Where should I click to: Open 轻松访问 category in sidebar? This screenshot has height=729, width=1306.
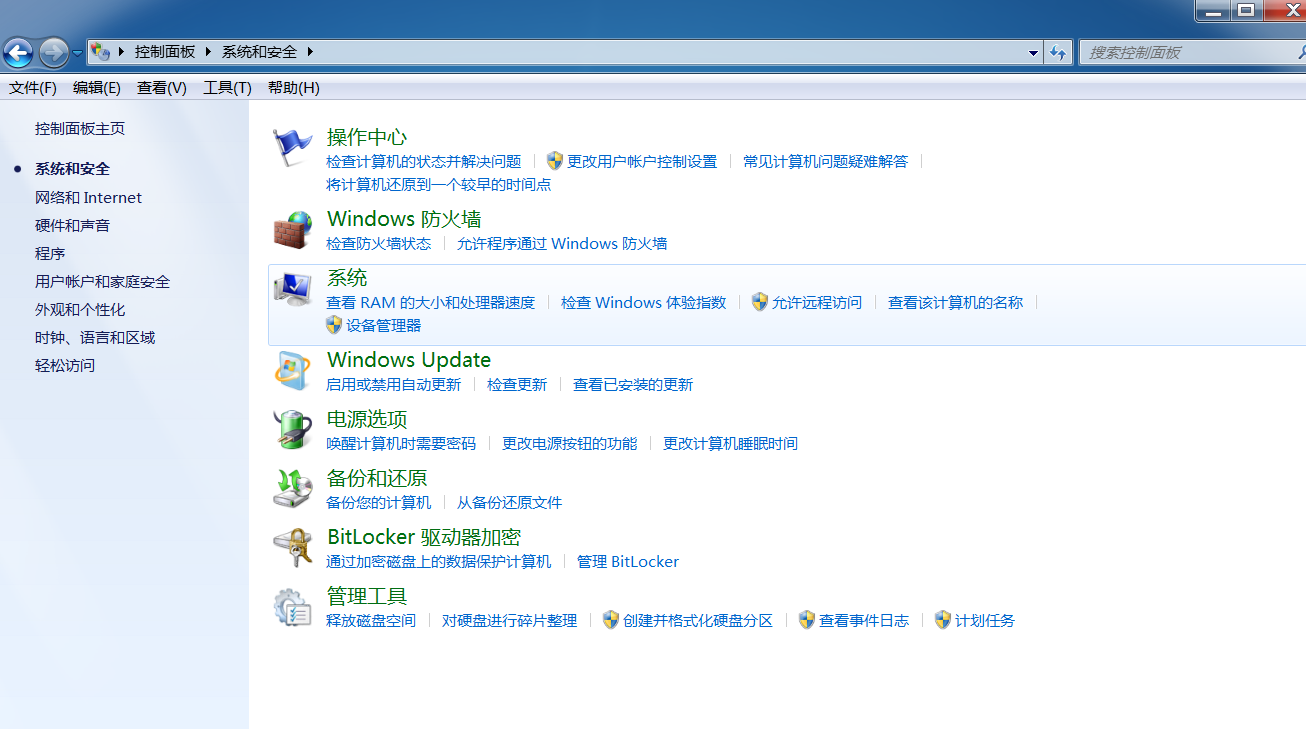pos(65,366)
